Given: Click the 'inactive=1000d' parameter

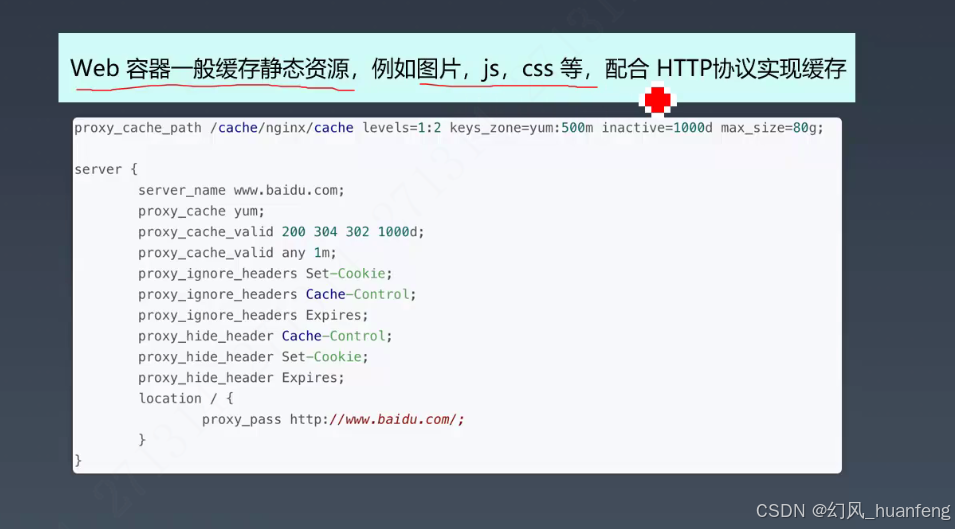Looking at the screenshot, I should (x=657, y=128).
